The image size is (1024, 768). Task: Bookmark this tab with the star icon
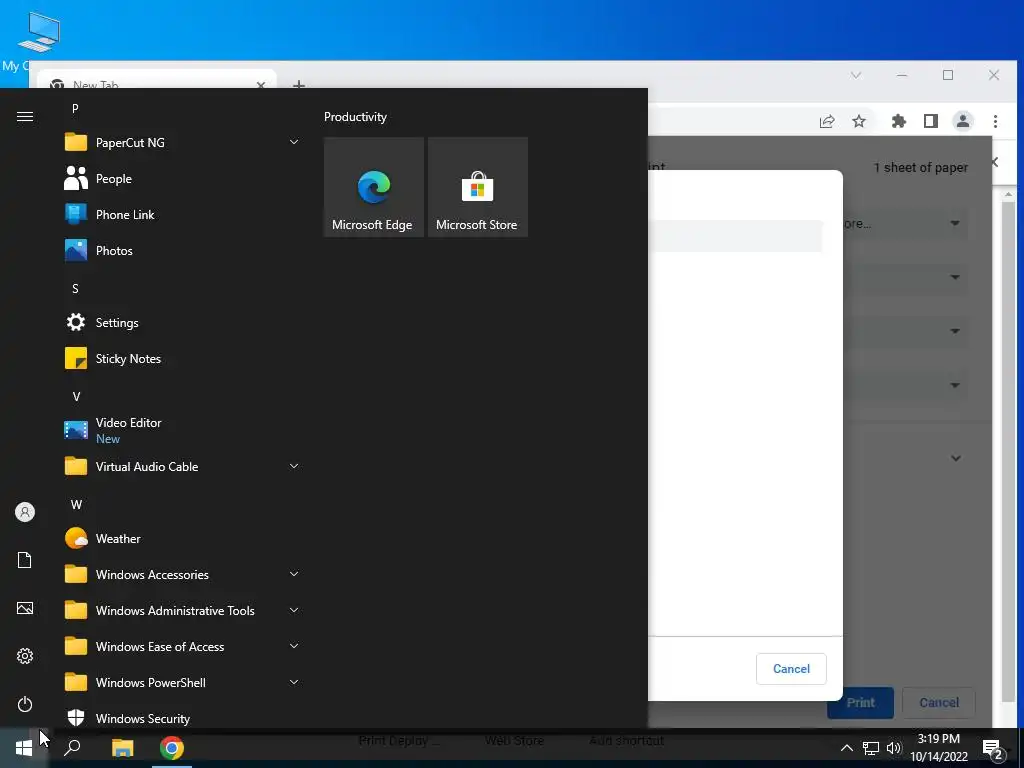click(859, 121)
